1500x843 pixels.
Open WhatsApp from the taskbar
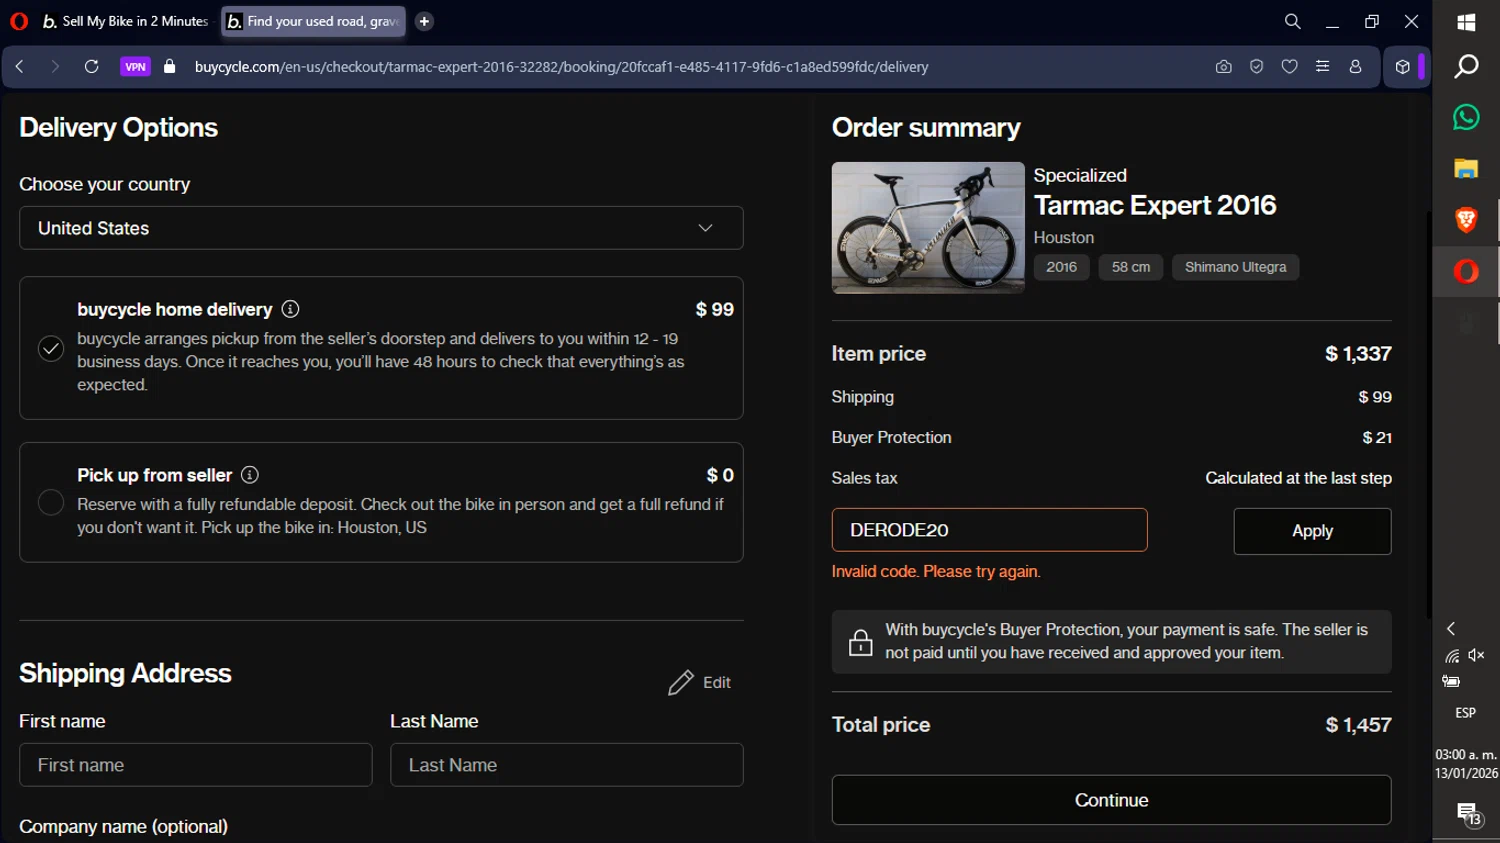(1466, 117)
